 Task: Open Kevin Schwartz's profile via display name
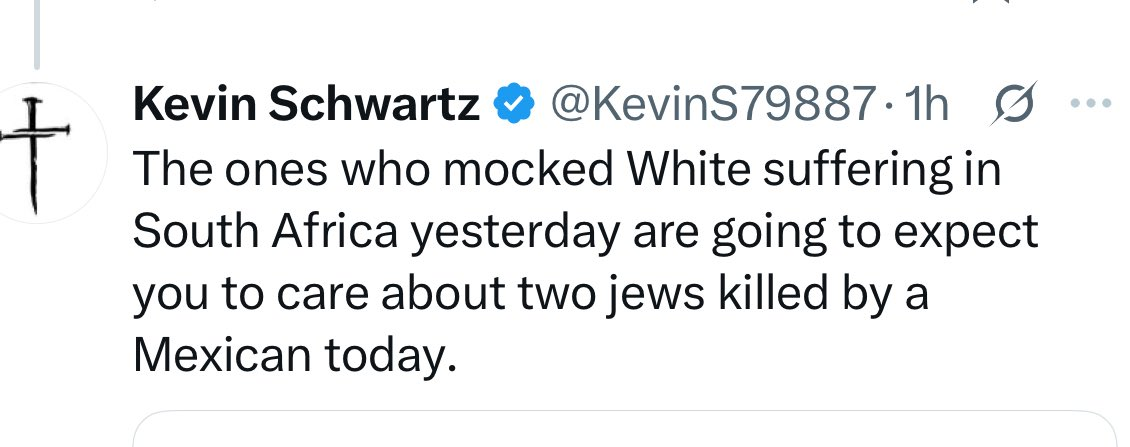pos(306,104)
